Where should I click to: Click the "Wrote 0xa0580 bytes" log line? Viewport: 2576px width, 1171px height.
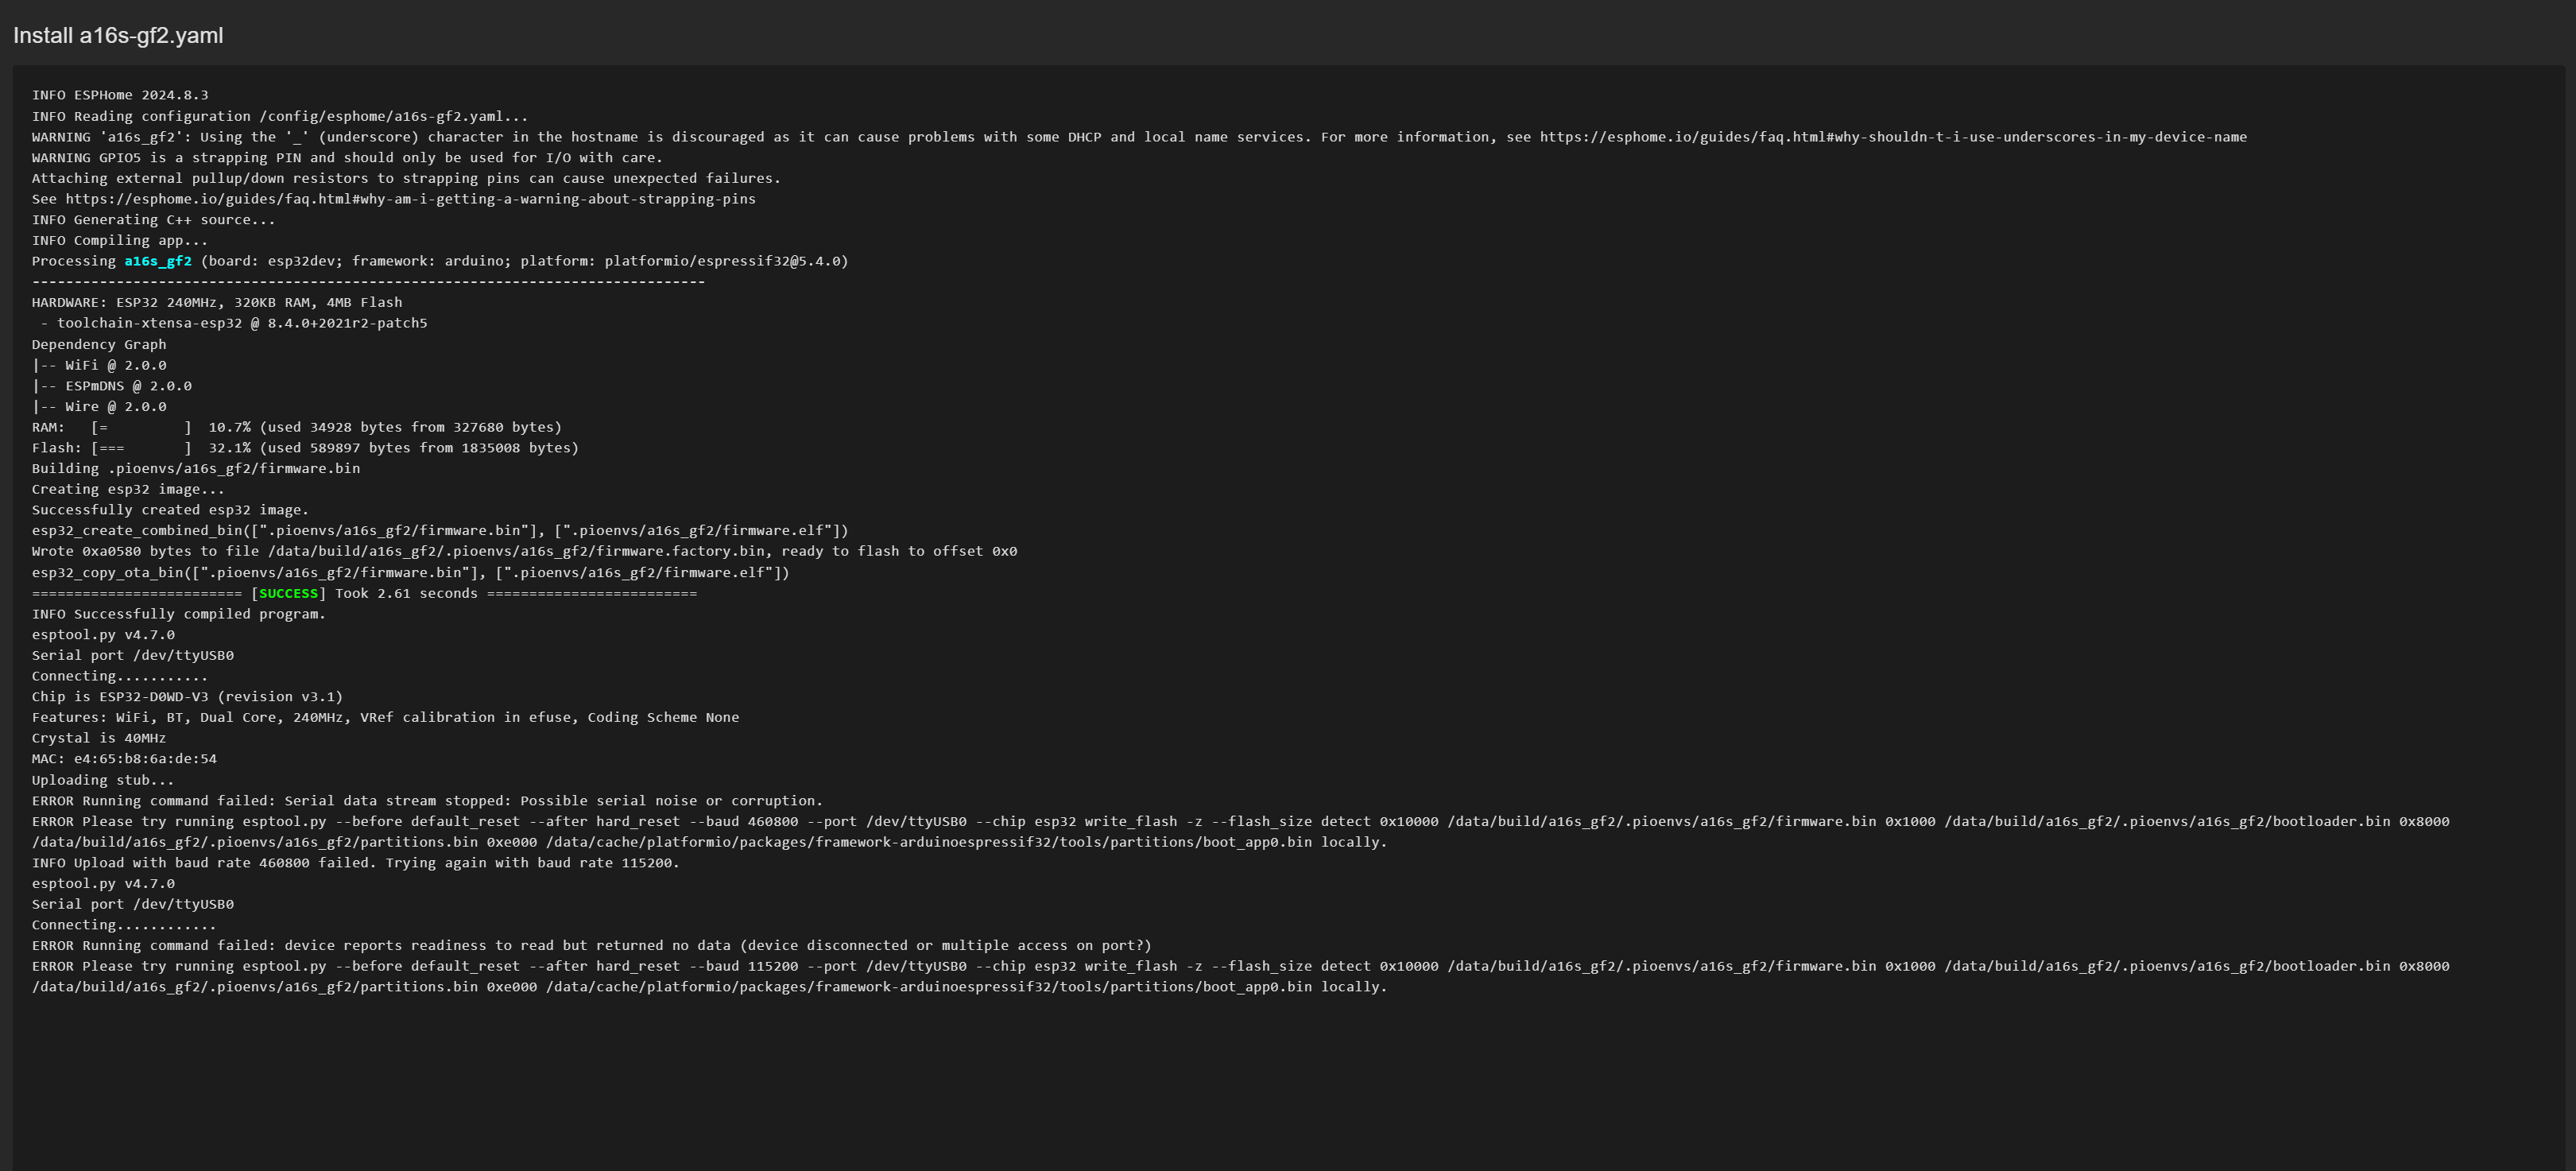(524, 552)
